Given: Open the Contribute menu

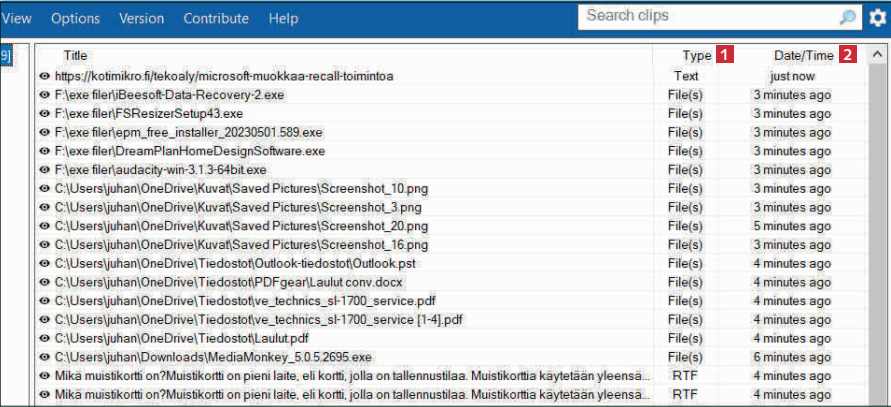Looking at the screenshot, I should 216,18.
